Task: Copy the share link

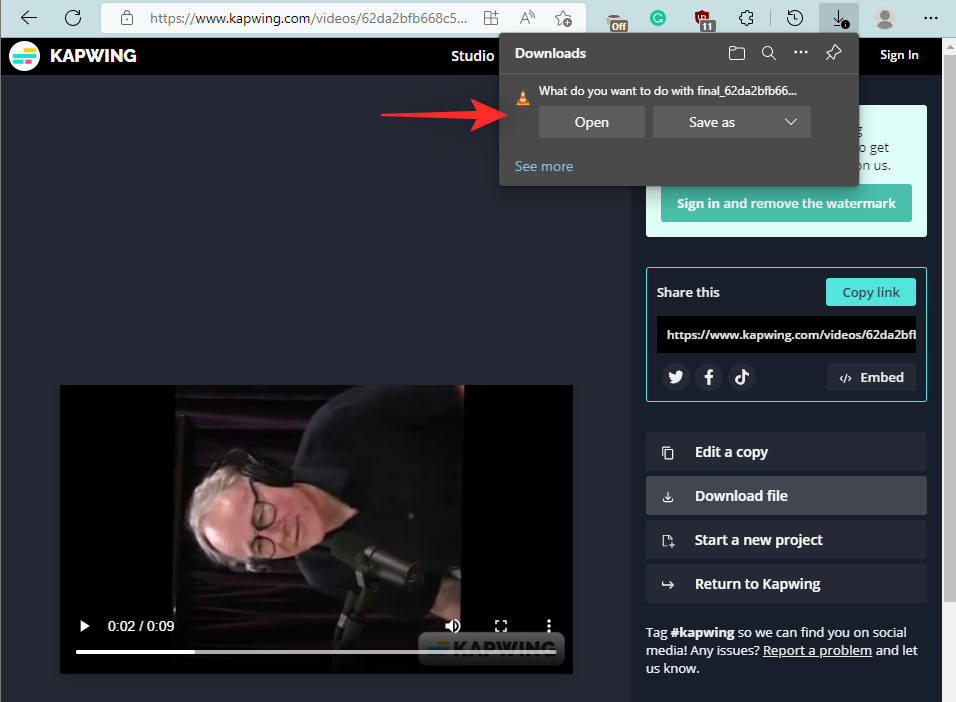Action: coord(871,292)
